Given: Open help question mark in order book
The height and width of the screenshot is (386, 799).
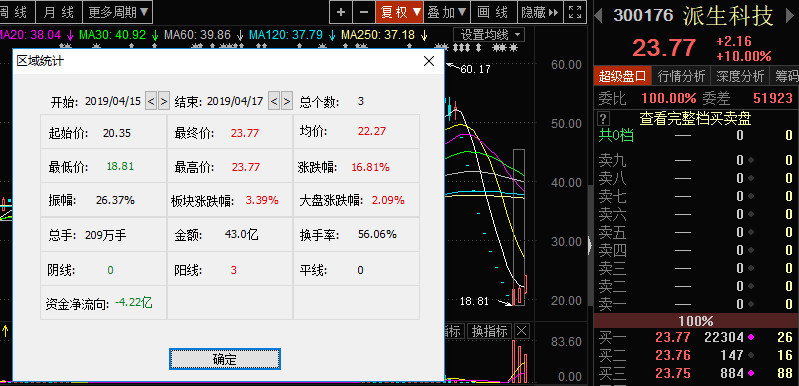Looking at the screenshot, I should tap(603, 119).
